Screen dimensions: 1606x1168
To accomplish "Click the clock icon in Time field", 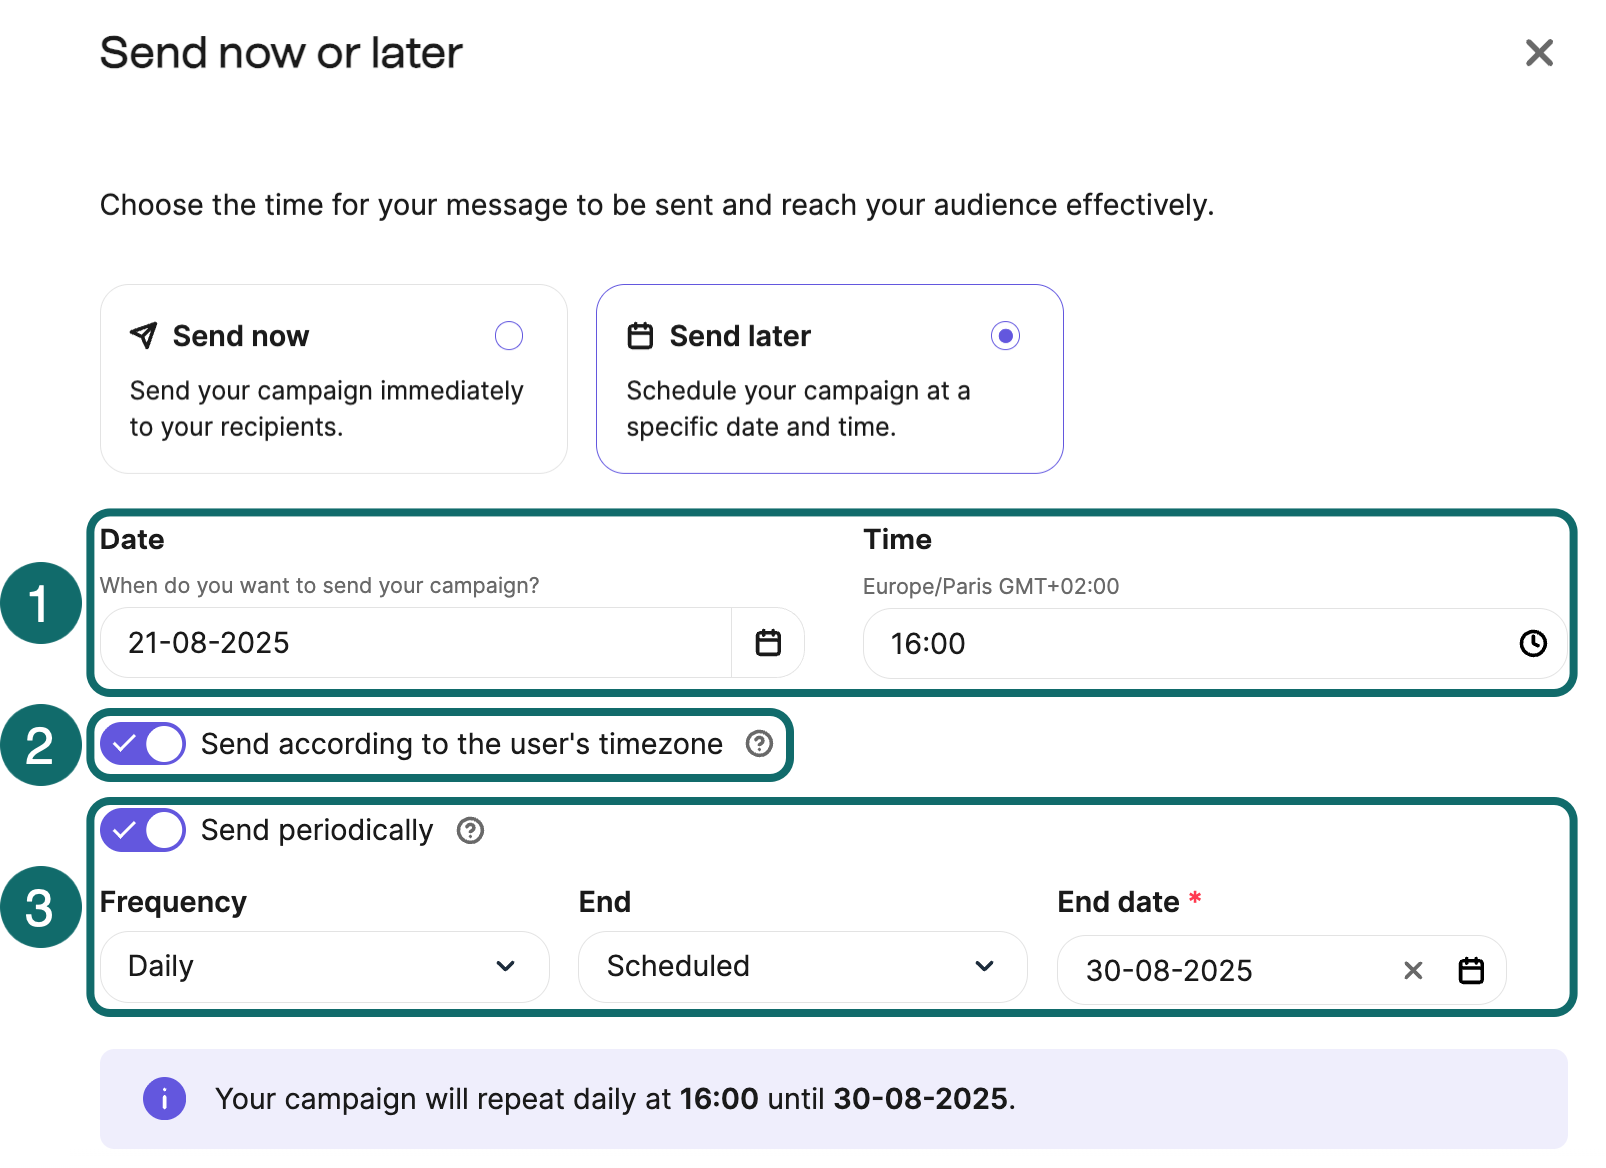I will pyautogui.click(x=1532, y=643).
